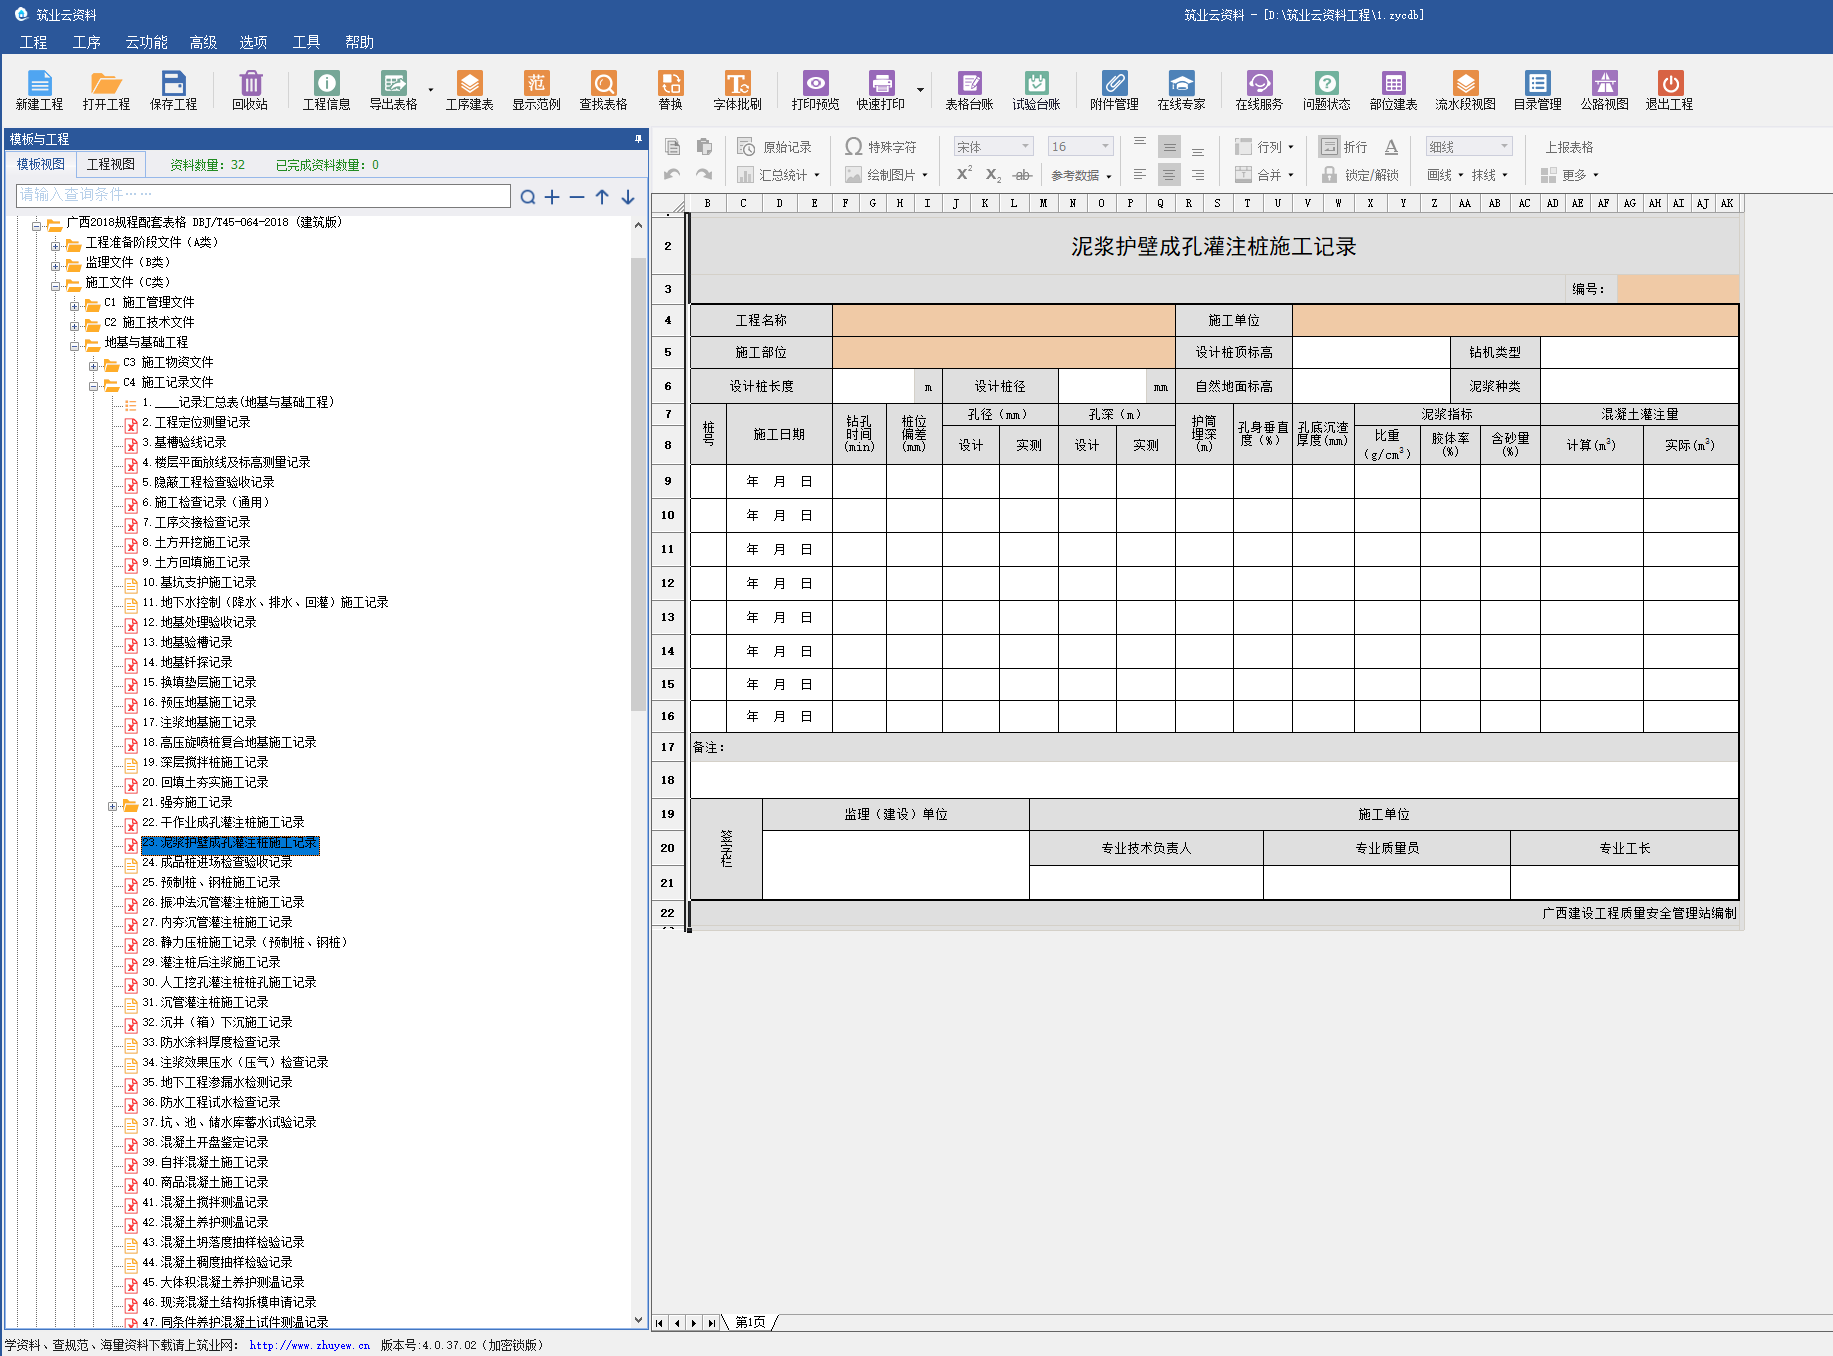Click the 导出表格 export table icon

pyautogui.click(x=393, y=90)
